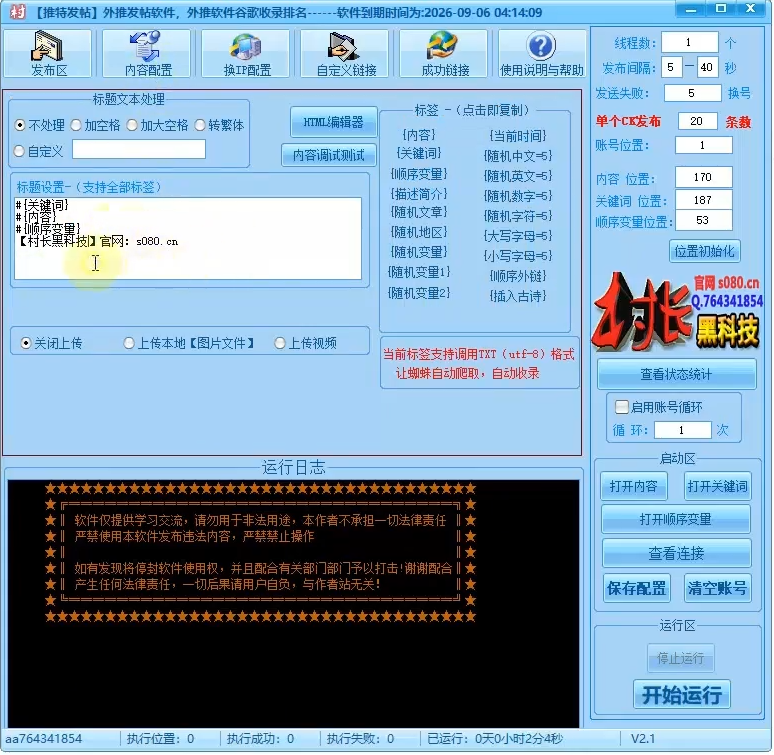
Task: Copy the {随机变量1} tag
Action: [419, 272]
